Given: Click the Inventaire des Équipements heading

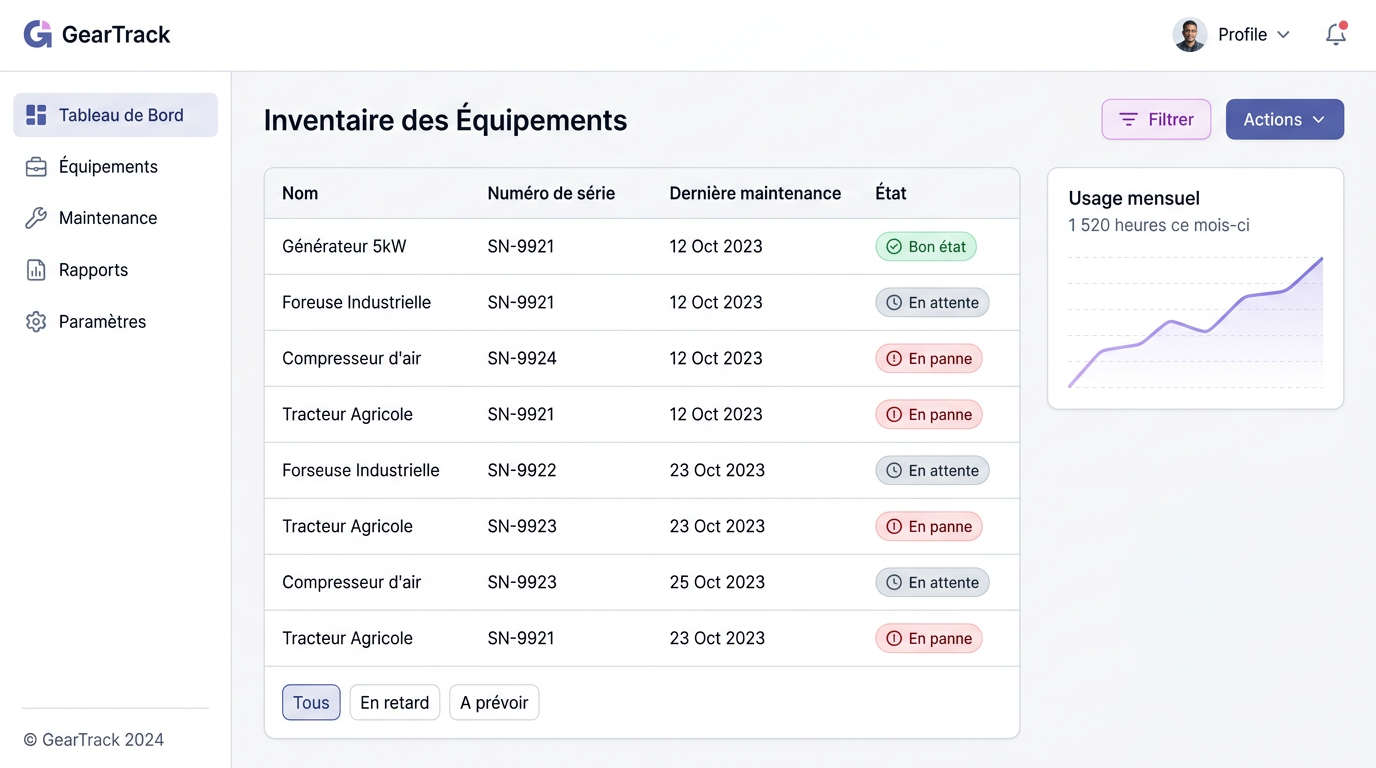Looking at the screenshot, I should (445, 120).
